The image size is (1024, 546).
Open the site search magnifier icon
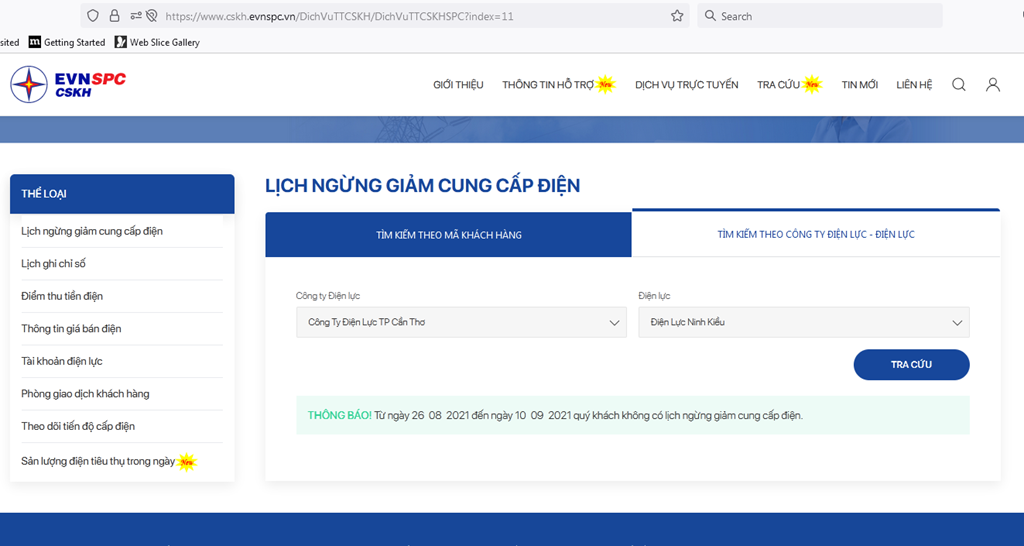point(958,85)
